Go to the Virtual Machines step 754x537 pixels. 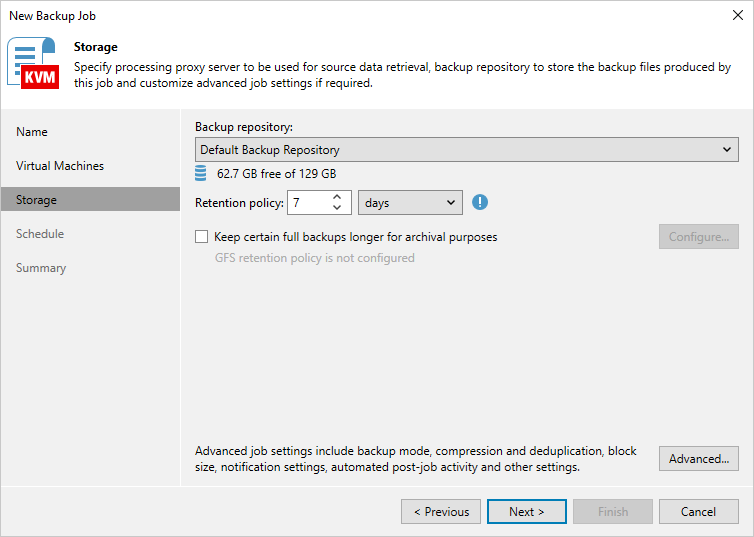(x=60, y=166)
